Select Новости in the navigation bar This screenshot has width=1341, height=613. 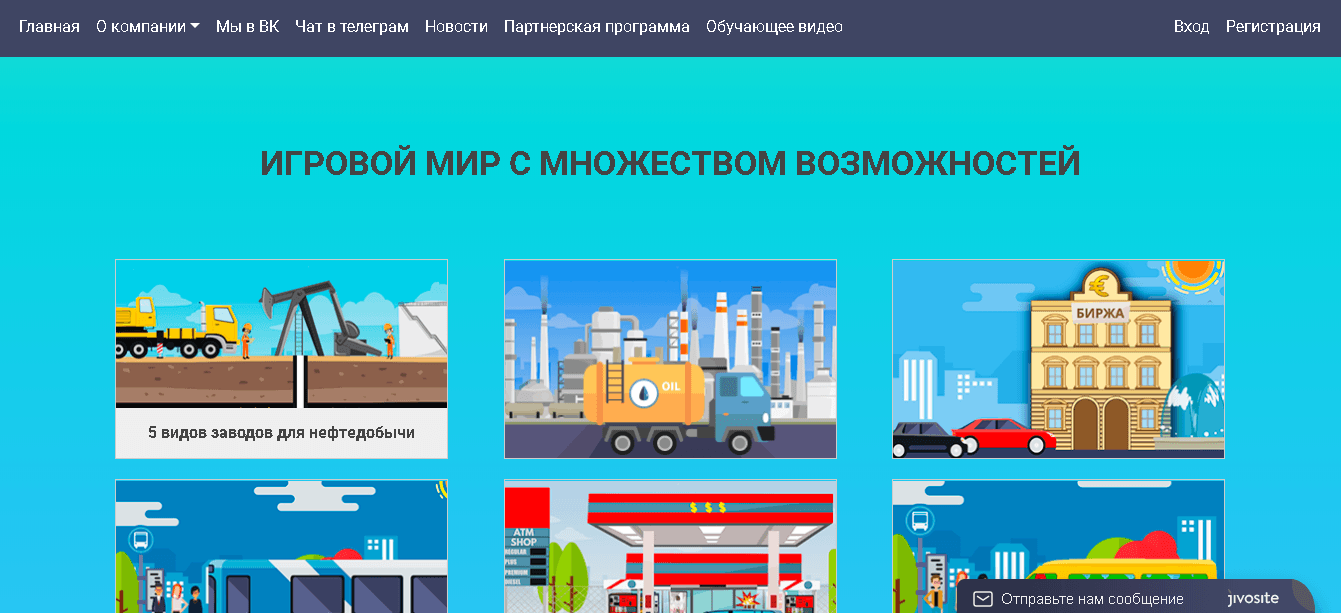pos(456,27)
